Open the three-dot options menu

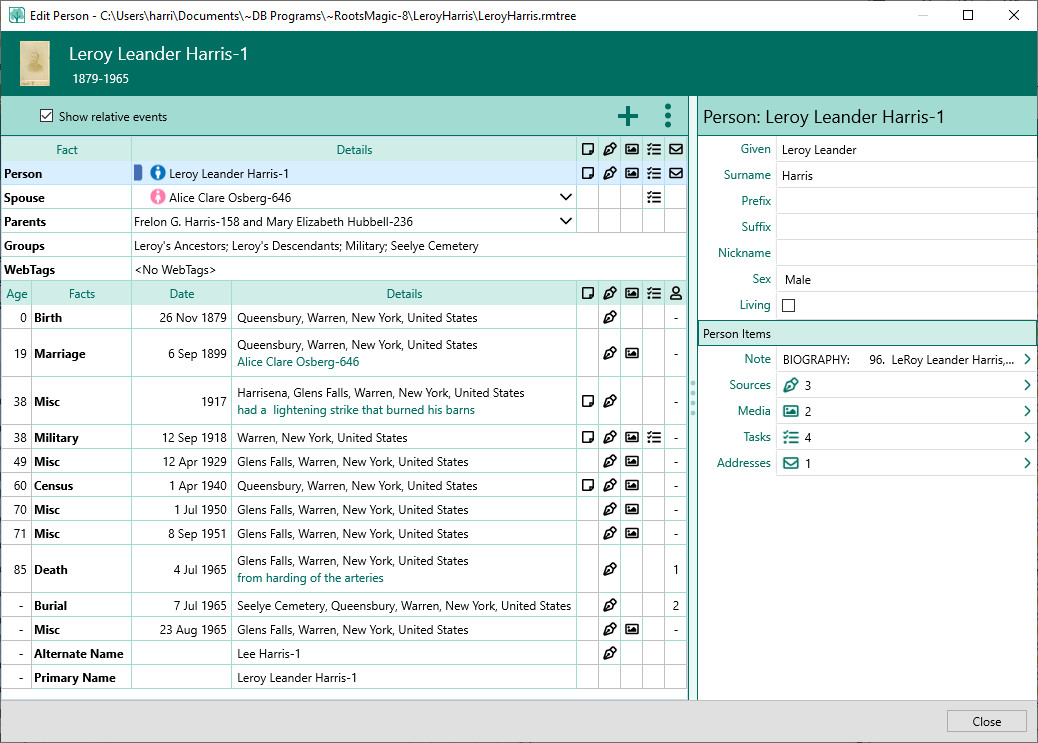pos(668,116)
